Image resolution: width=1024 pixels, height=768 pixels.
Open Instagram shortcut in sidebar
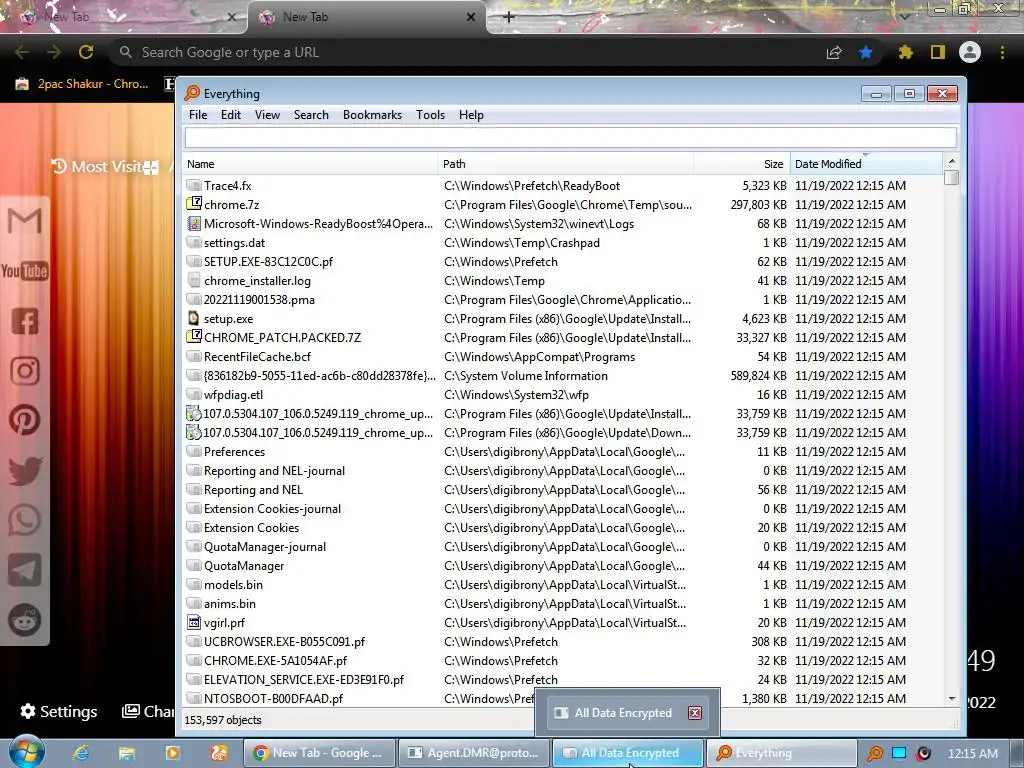(x=24, y=371)
